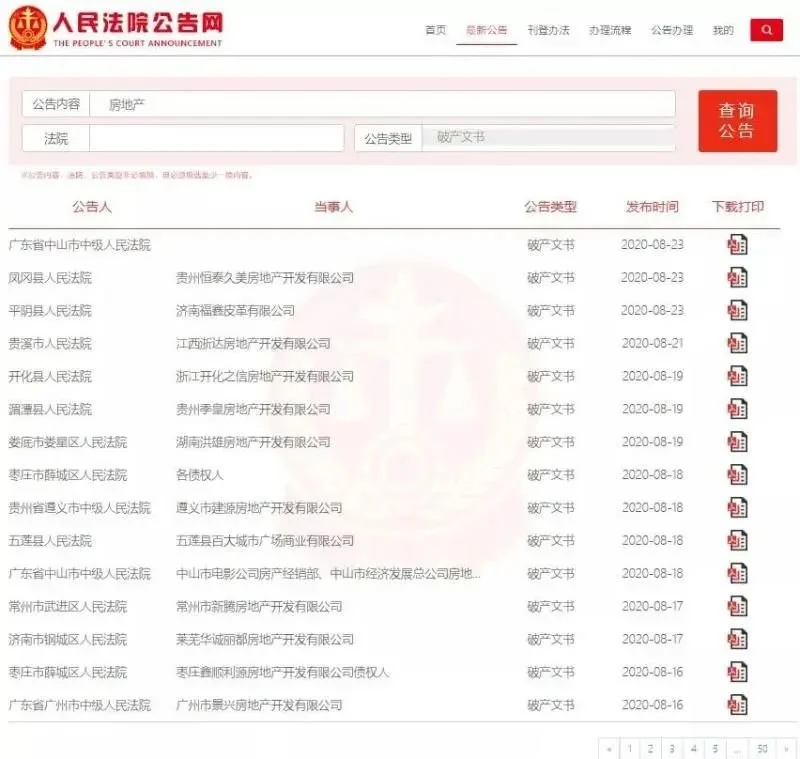Download document for 江西浙达房地产开发有限公司 row
The height and width of the screenshot is (759, 800).
pyautogui.click(x=737, y=343)
